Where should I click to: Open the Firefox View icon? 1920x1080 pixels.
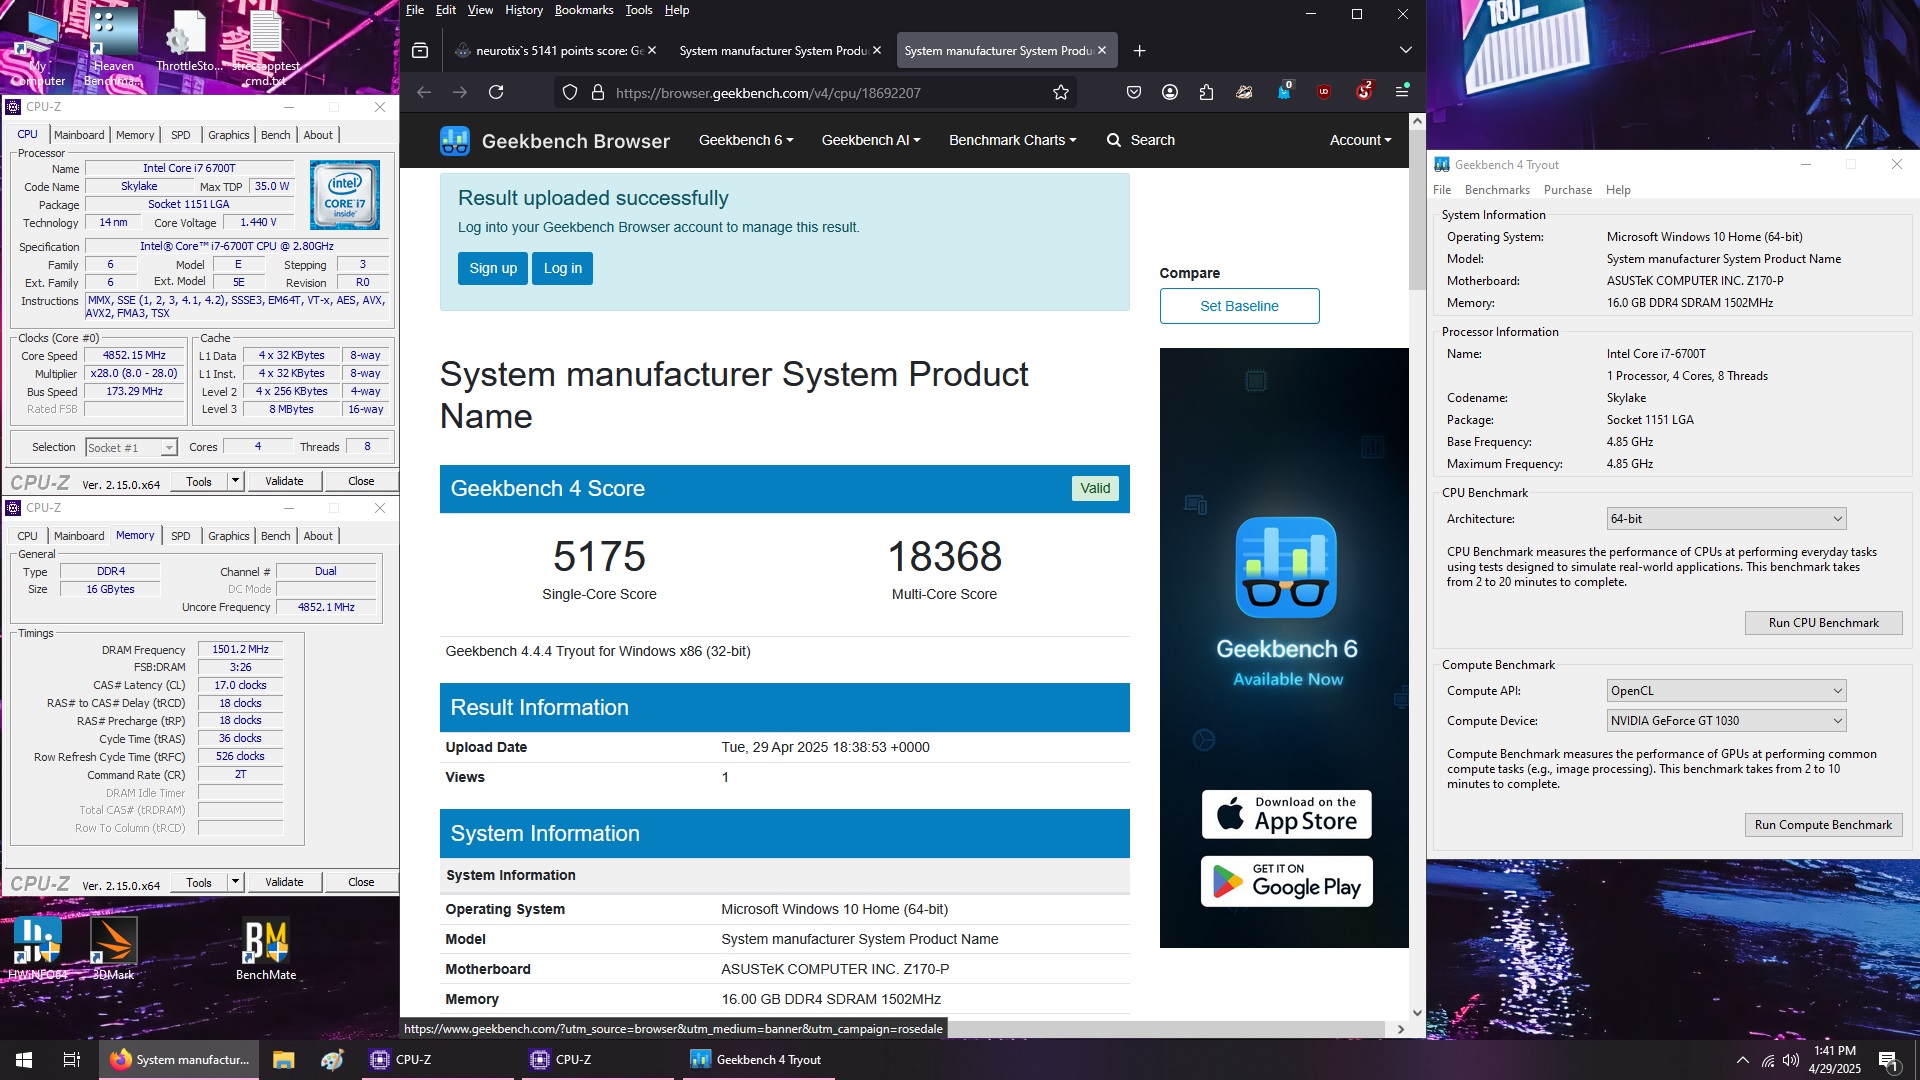pyautogui.click(x=420, y=51)
